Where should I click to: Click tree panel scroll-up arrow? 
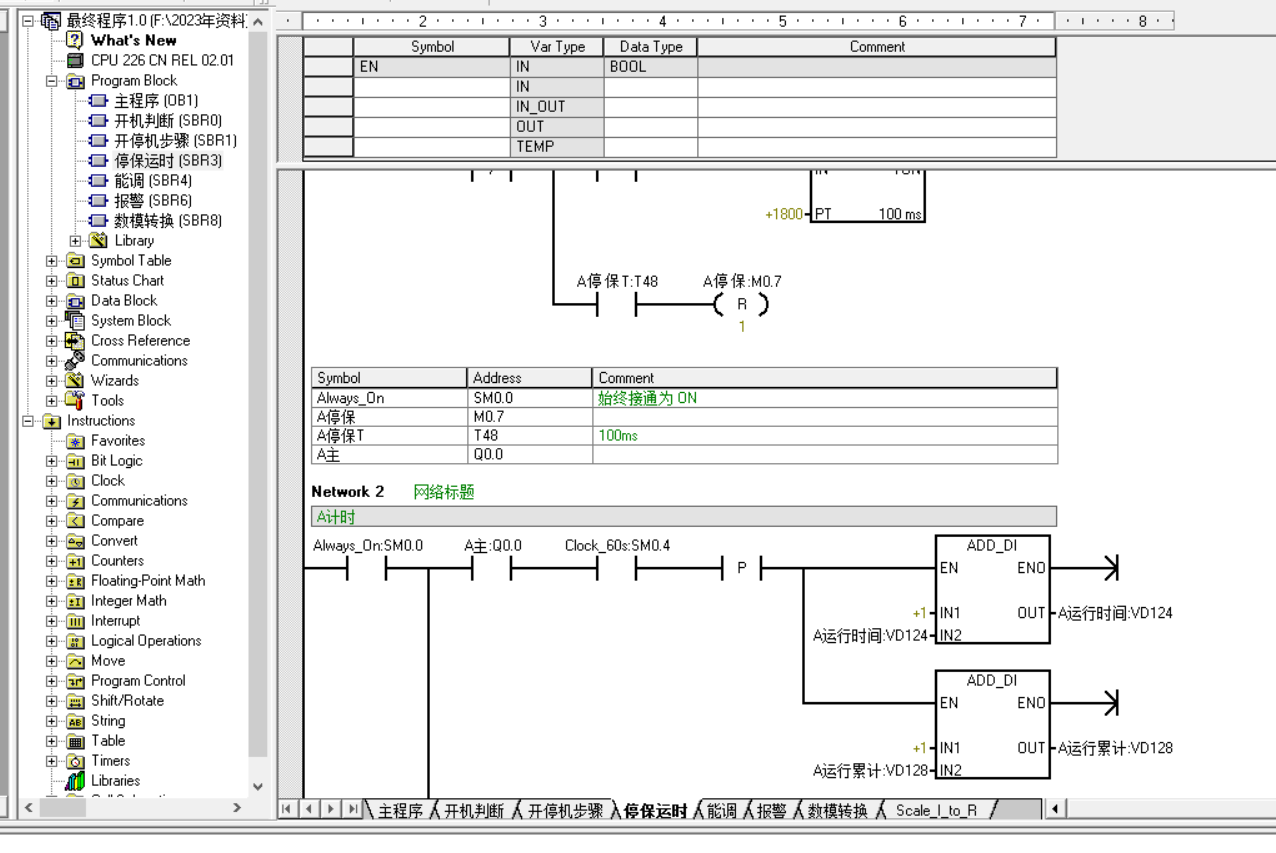coord(258,22)
